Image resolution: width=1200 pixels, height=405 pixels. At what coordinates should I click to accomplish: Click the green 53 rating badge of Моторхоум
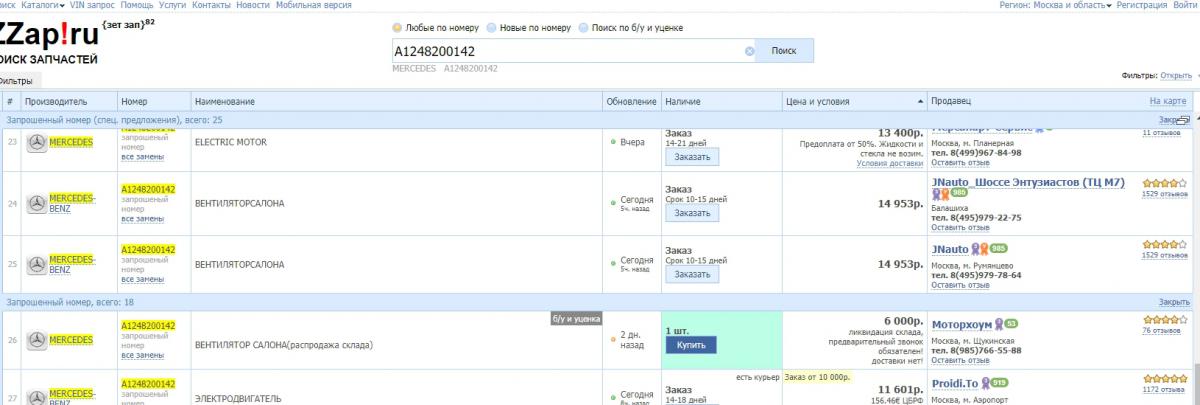pyautogui.click(x=1011, y=323)
